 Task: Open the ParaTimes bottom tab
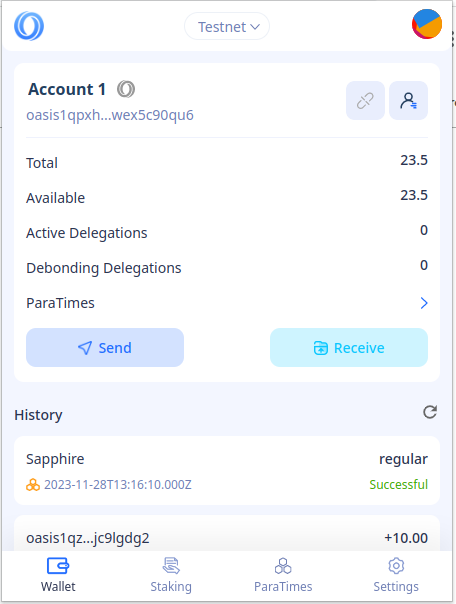[283, 575]
